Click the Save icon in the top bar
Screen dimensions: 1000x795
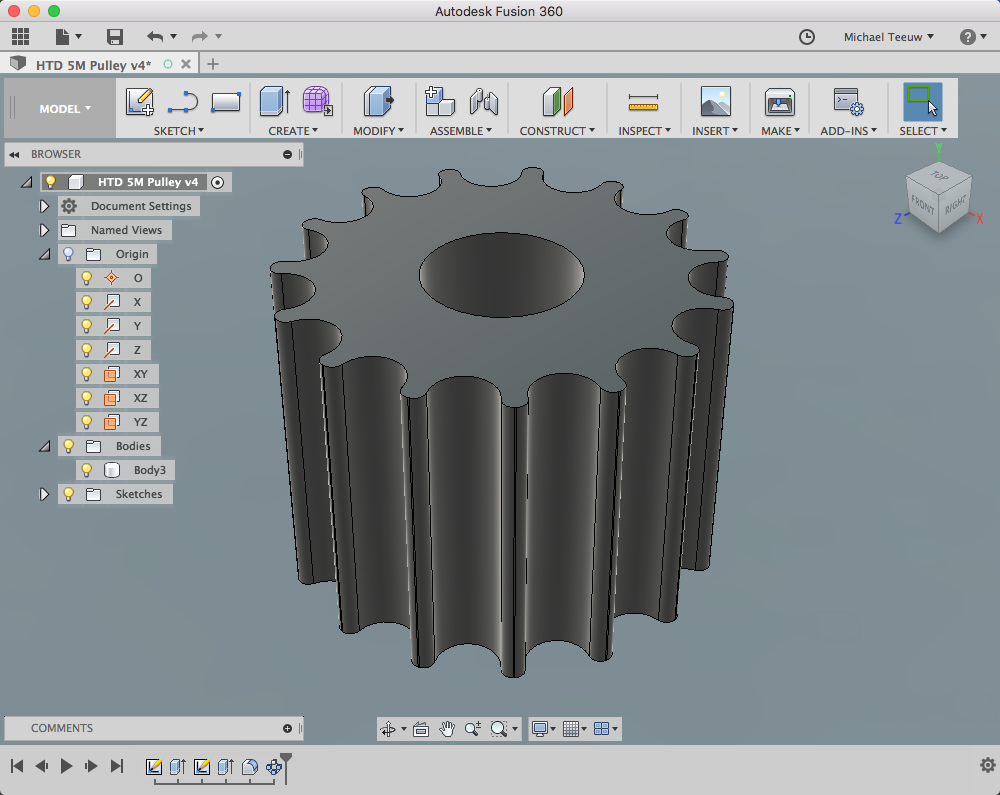pyautogui.click(x=115, y=37)
